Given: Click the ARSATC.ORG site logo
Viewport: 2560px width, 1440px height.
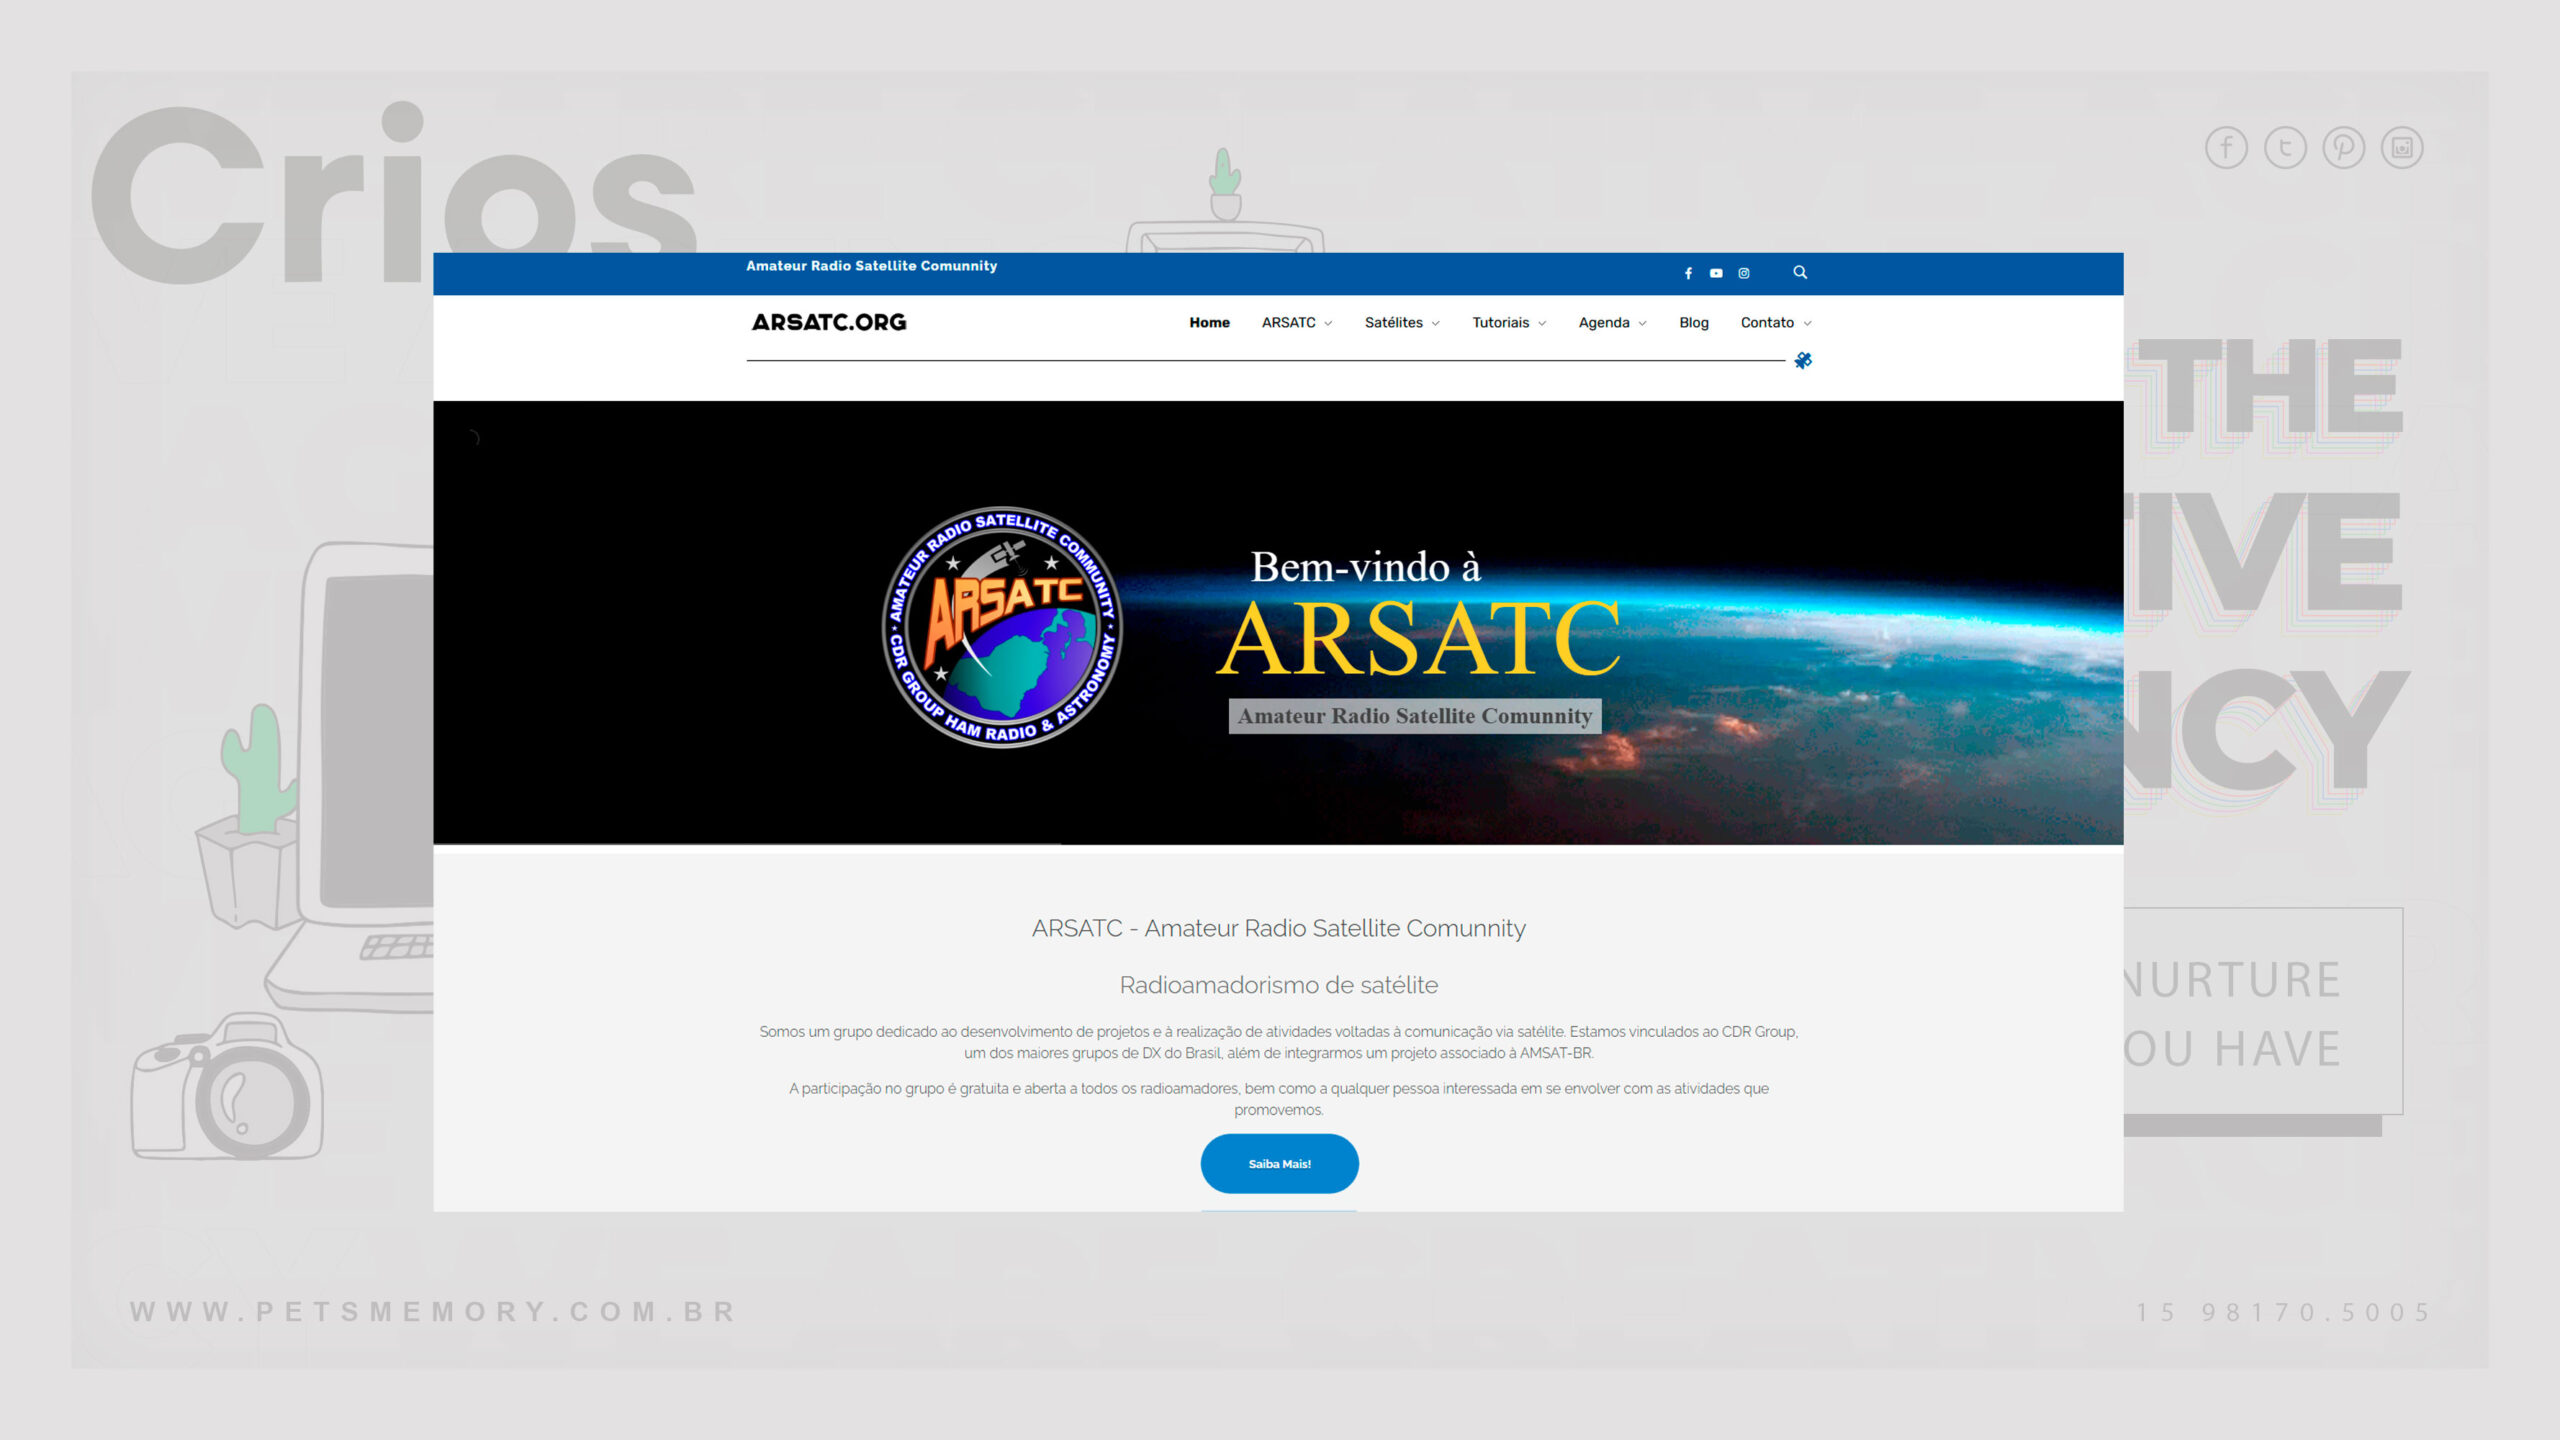Looking at the screenshot, I should [x=829, y=322].
